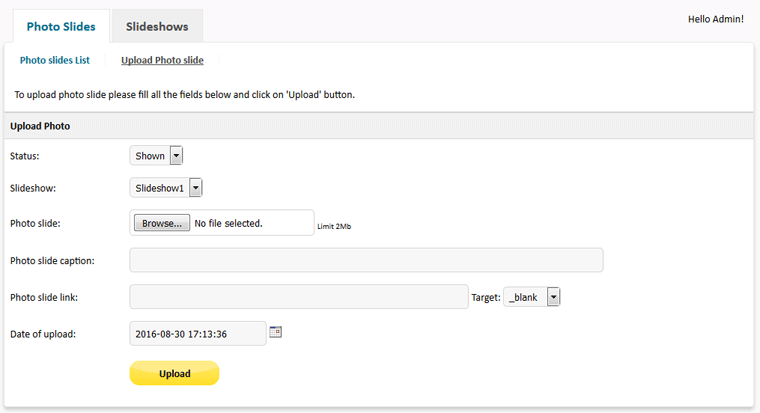Expand the Slideshow1 dropdown arrow
The width and height of the screenshot is (760, 413).
click(x=195, y=188)
